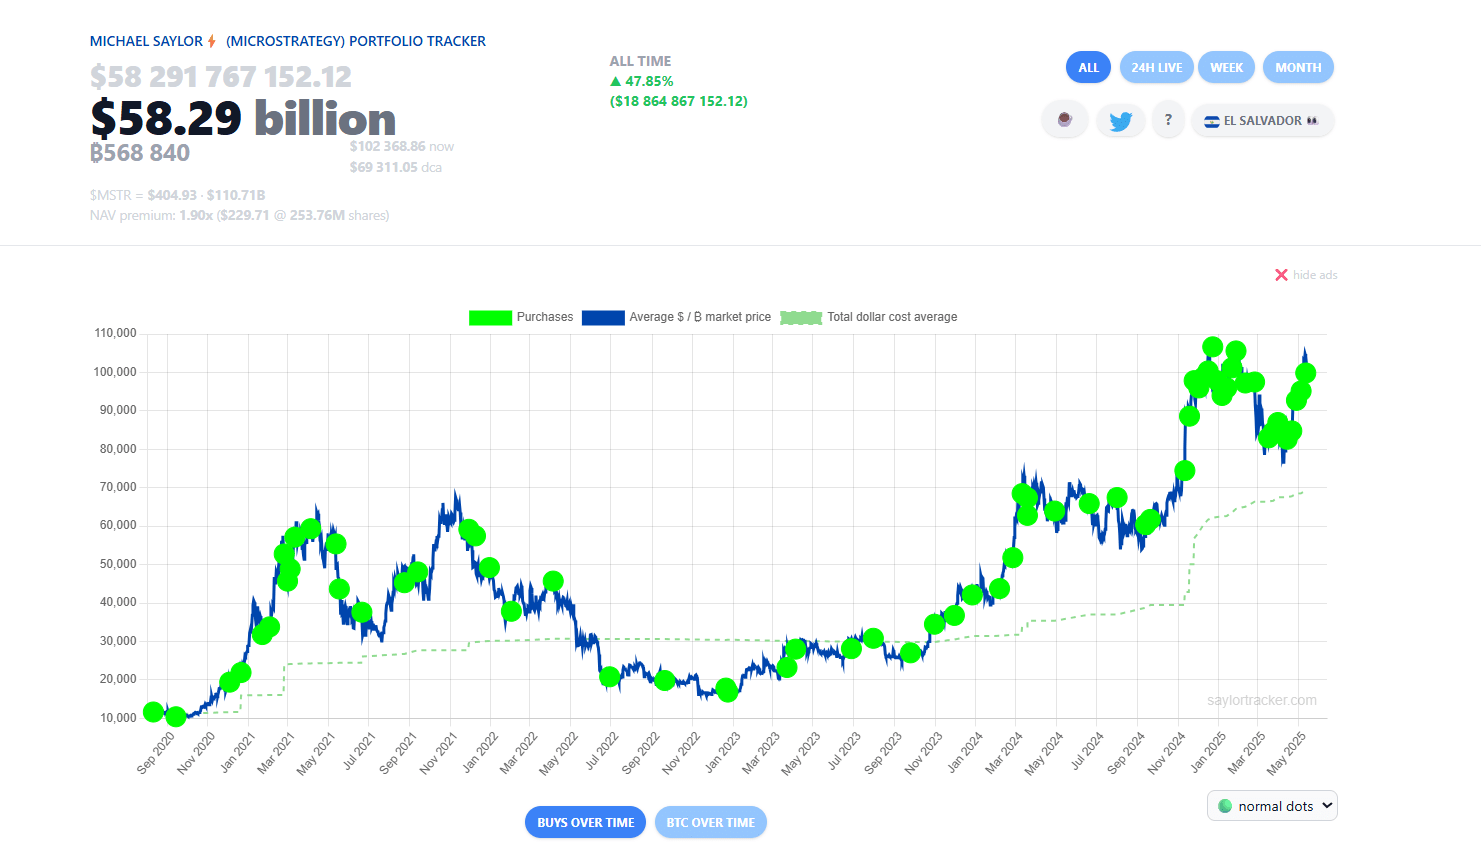
Task: Click the $58.29 billion portfolio value
Action: pyautogui.click(x=243, y=118)
